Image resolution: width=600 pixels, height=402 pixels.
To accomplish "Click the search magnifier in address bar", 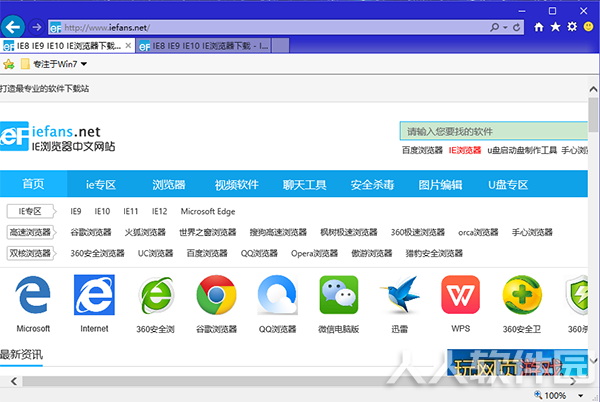I will (x=494, y=27).
